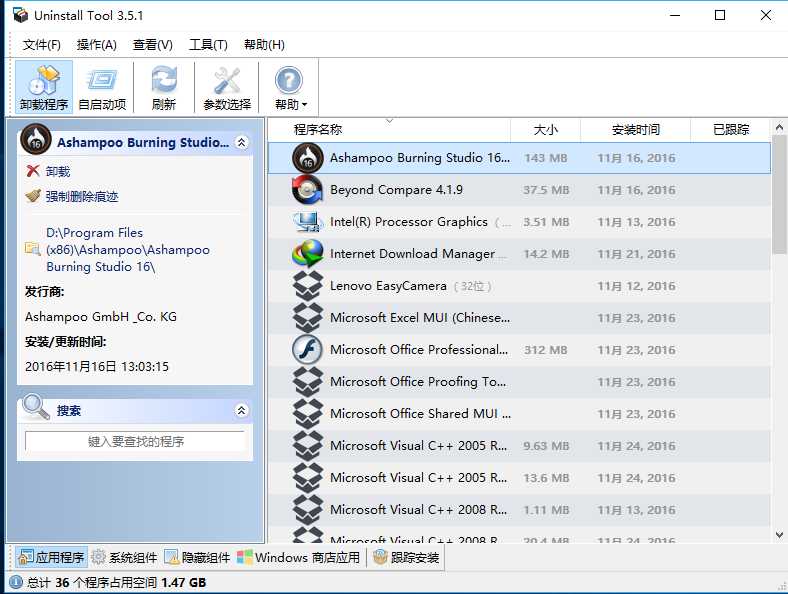Click the 11月 12, 2016 date cell
This screenshot has width=788, height=594.
pyautogui.click(x=636, y=286)
